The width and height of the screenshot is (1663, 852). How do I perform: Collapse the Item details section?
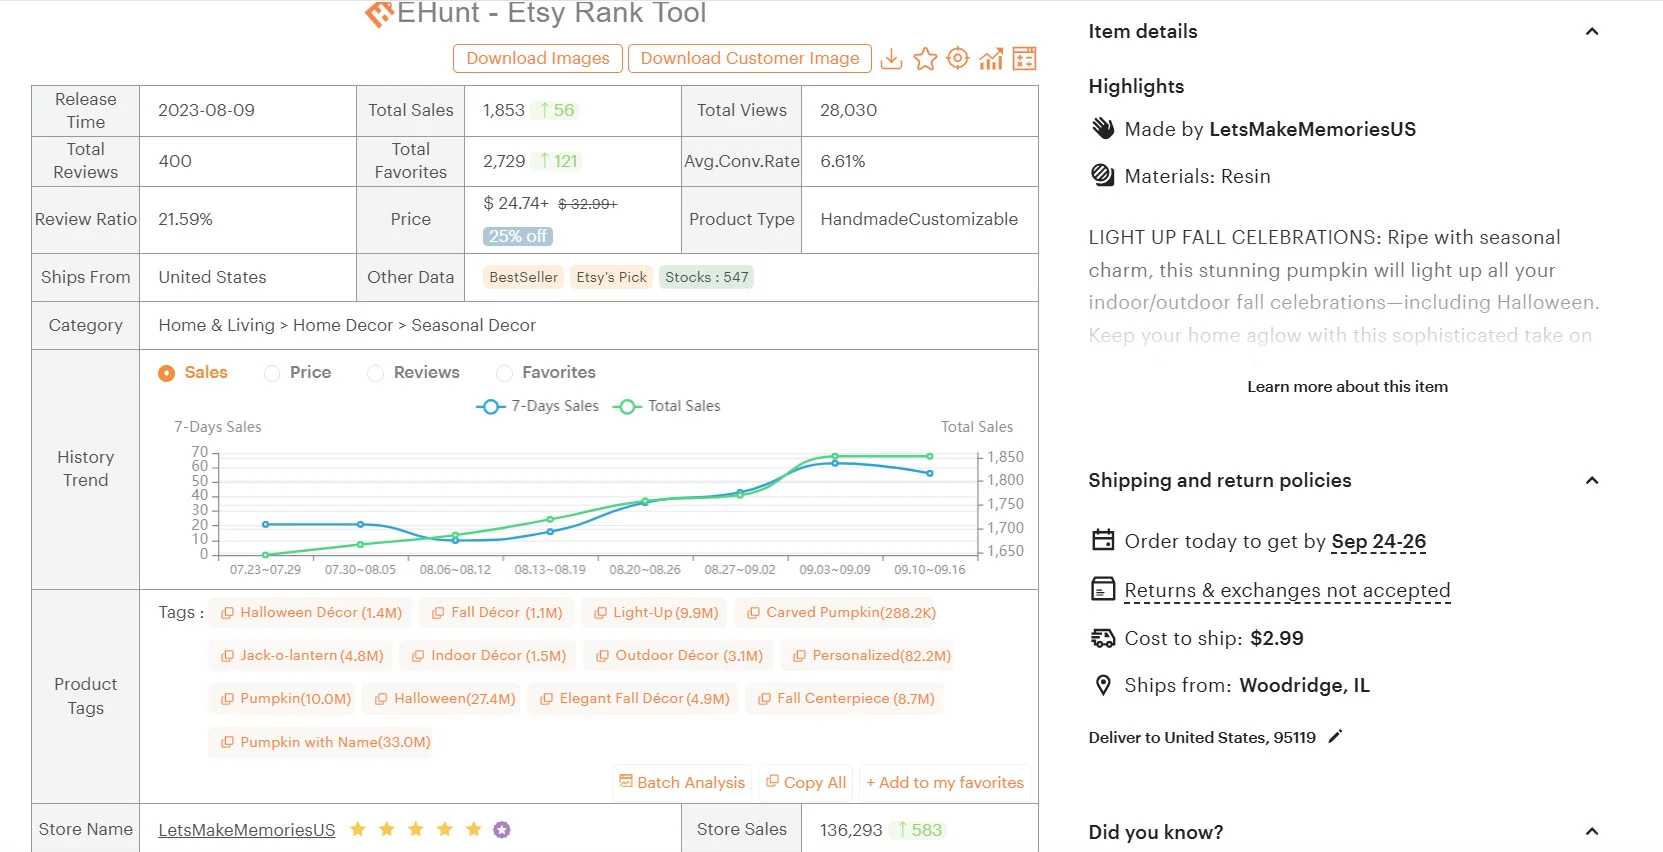click(x=1592, y=32)
